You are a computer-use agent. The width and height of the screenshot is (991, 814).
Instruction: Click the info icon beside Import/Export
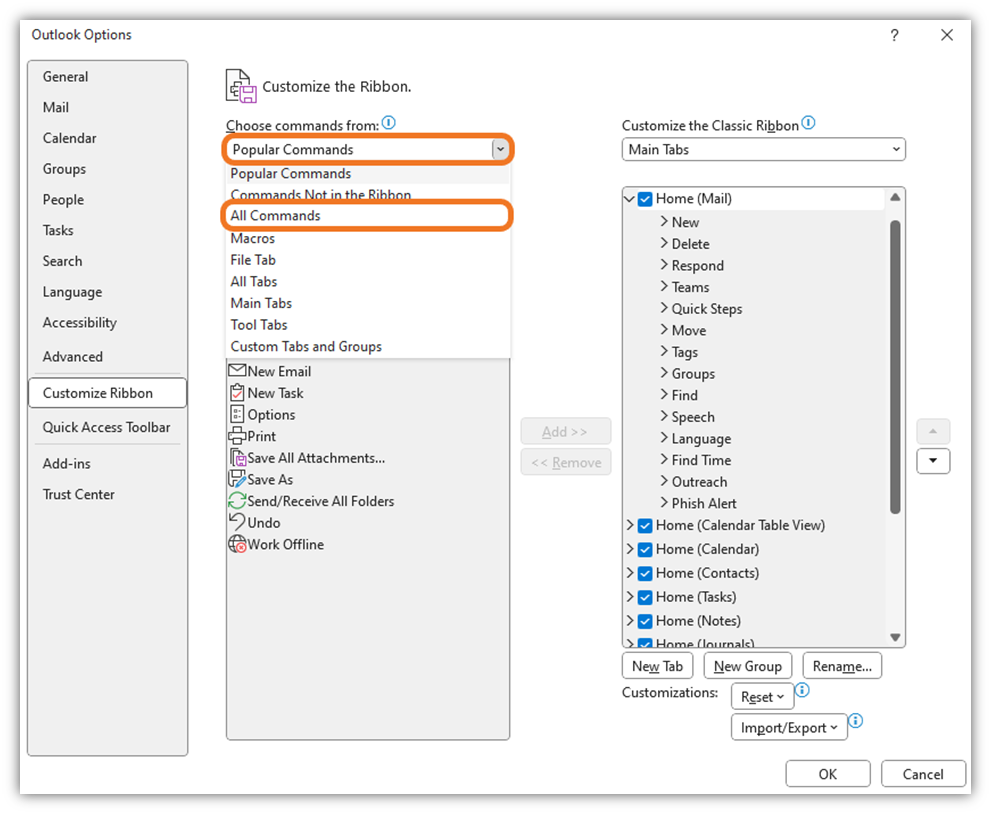[856, 720]
